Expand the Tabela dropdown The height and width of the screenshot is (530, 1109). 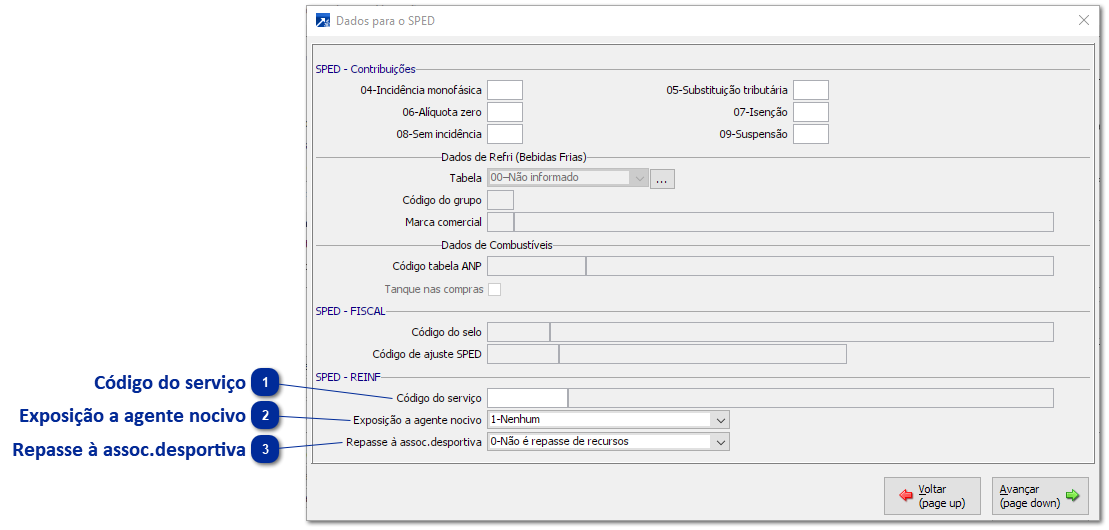pos(639,178)
